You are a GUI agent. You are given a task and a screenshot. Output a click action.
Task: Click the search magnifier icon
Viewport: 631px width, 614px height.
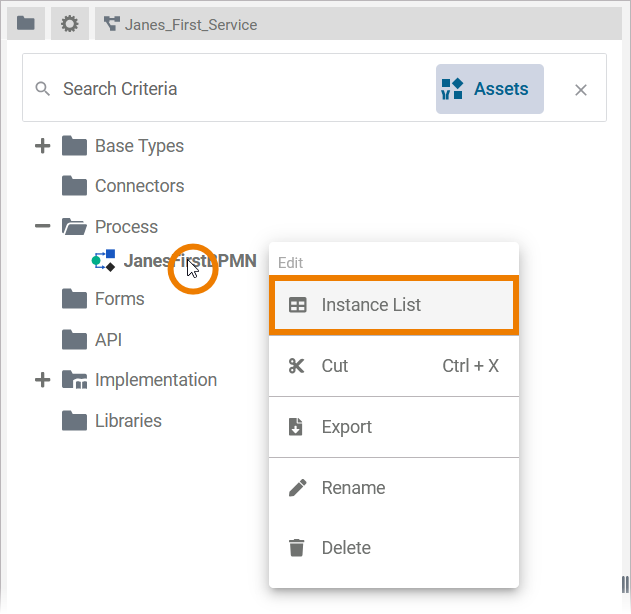[42, 89]
